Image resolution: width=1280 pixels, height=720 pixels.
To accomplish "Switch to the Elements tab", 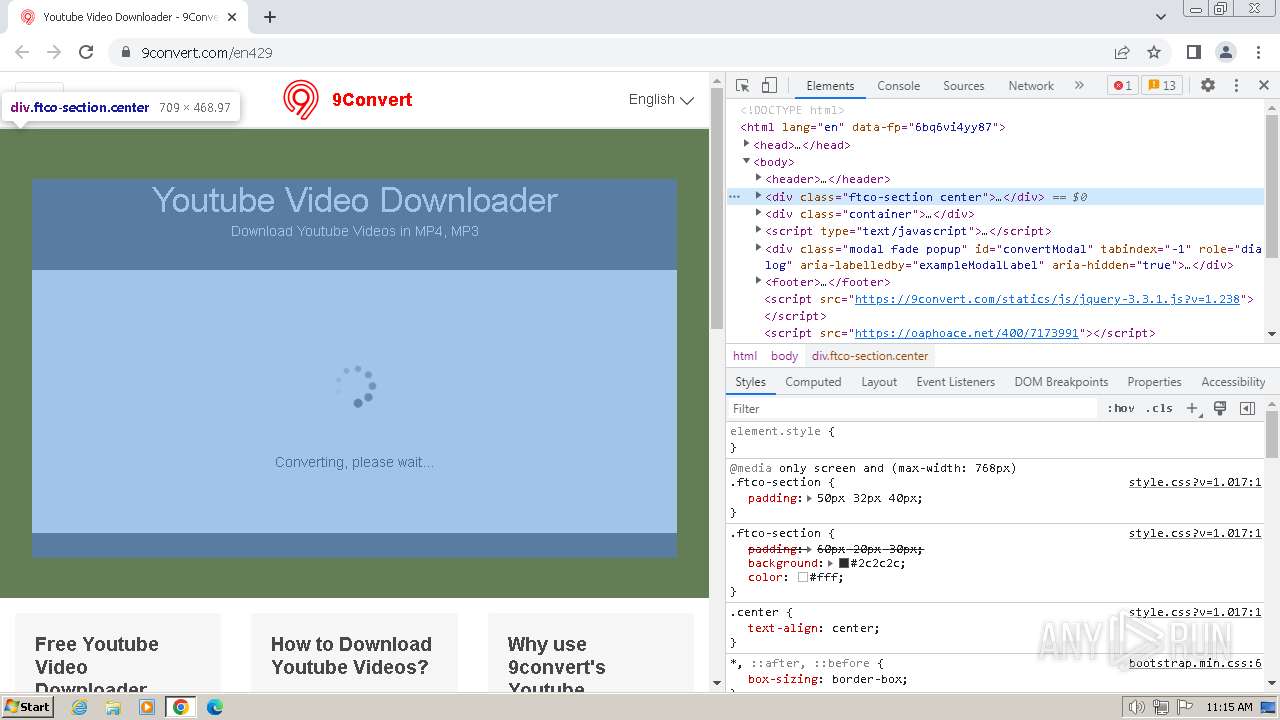I will [x=830, y=86].
